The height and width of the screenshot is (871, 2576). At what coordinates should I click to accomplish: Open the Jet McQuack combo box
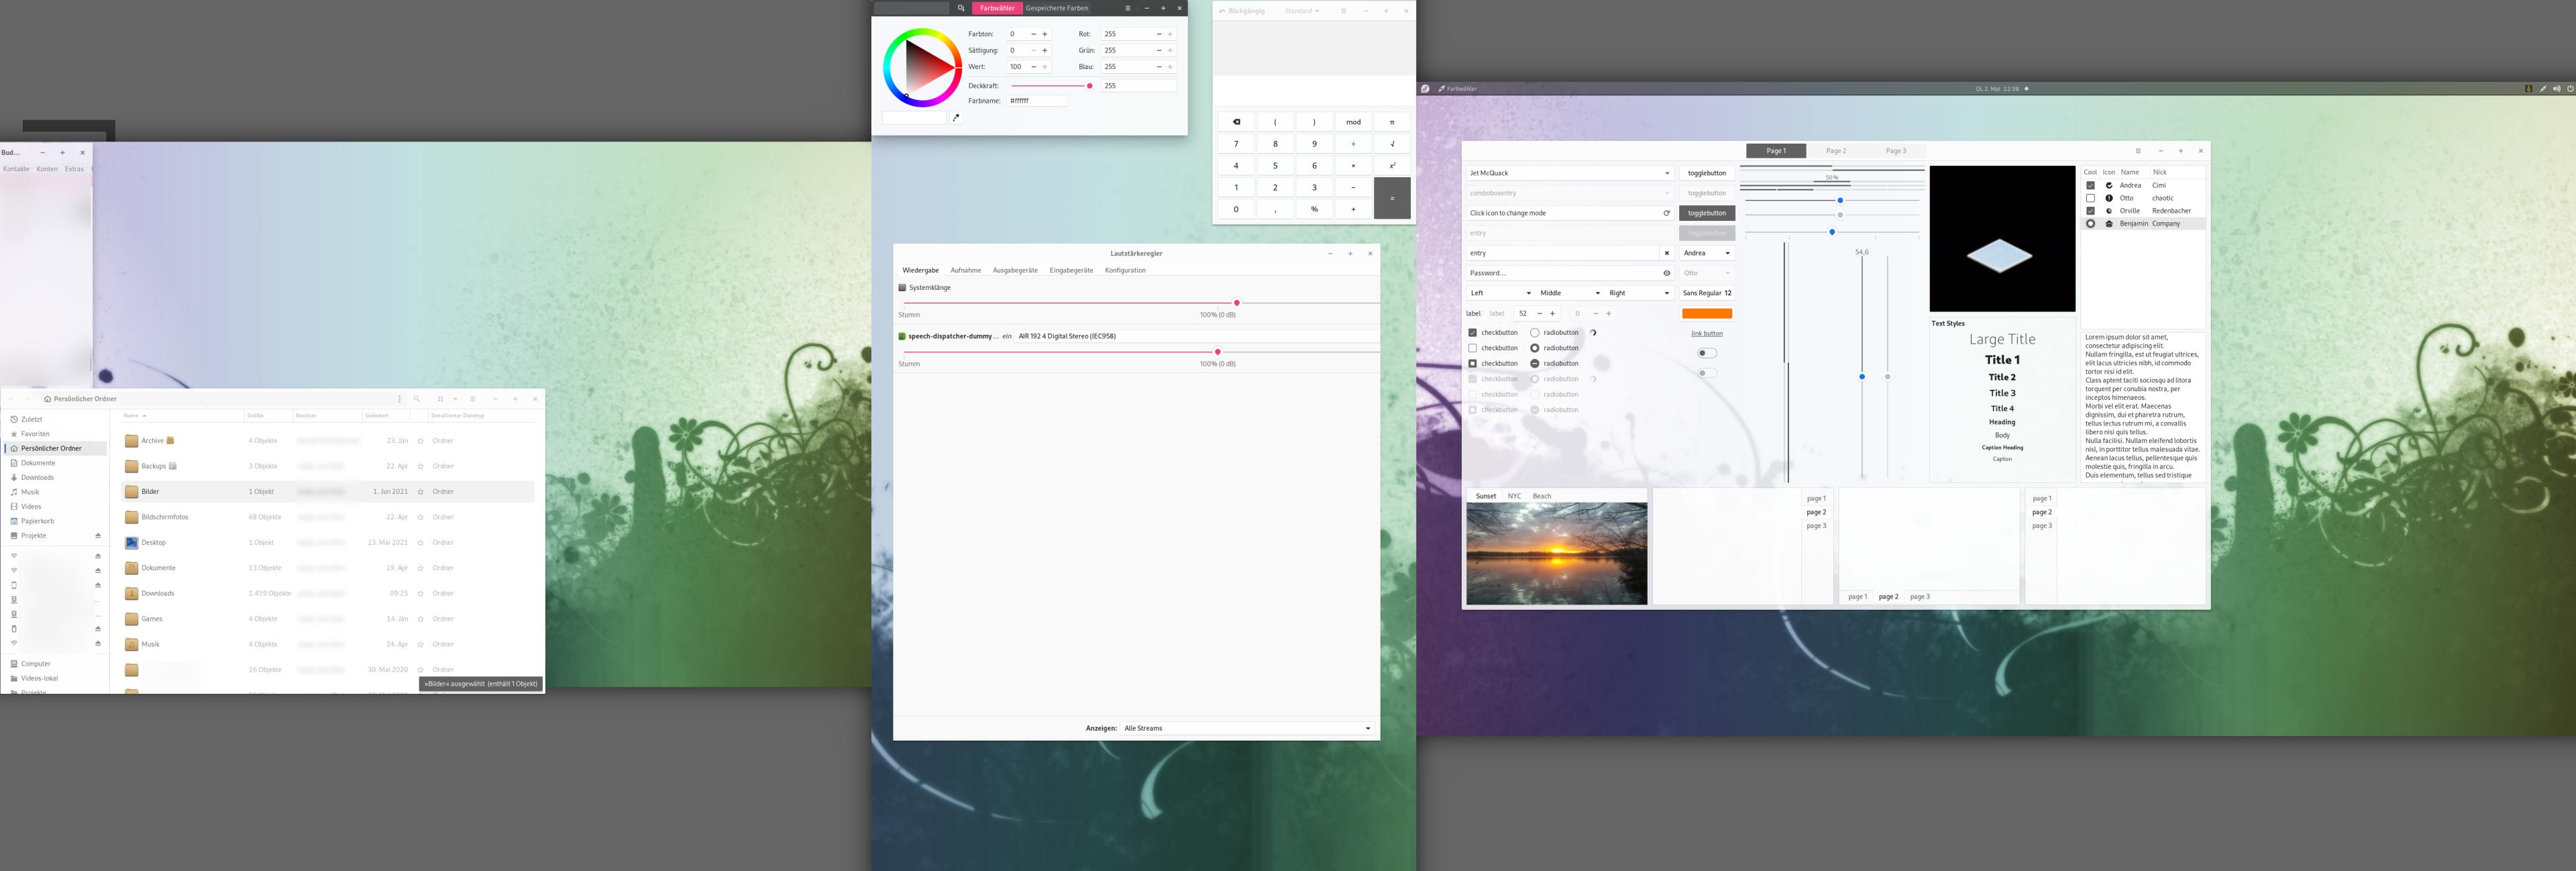pos(1570,173)
